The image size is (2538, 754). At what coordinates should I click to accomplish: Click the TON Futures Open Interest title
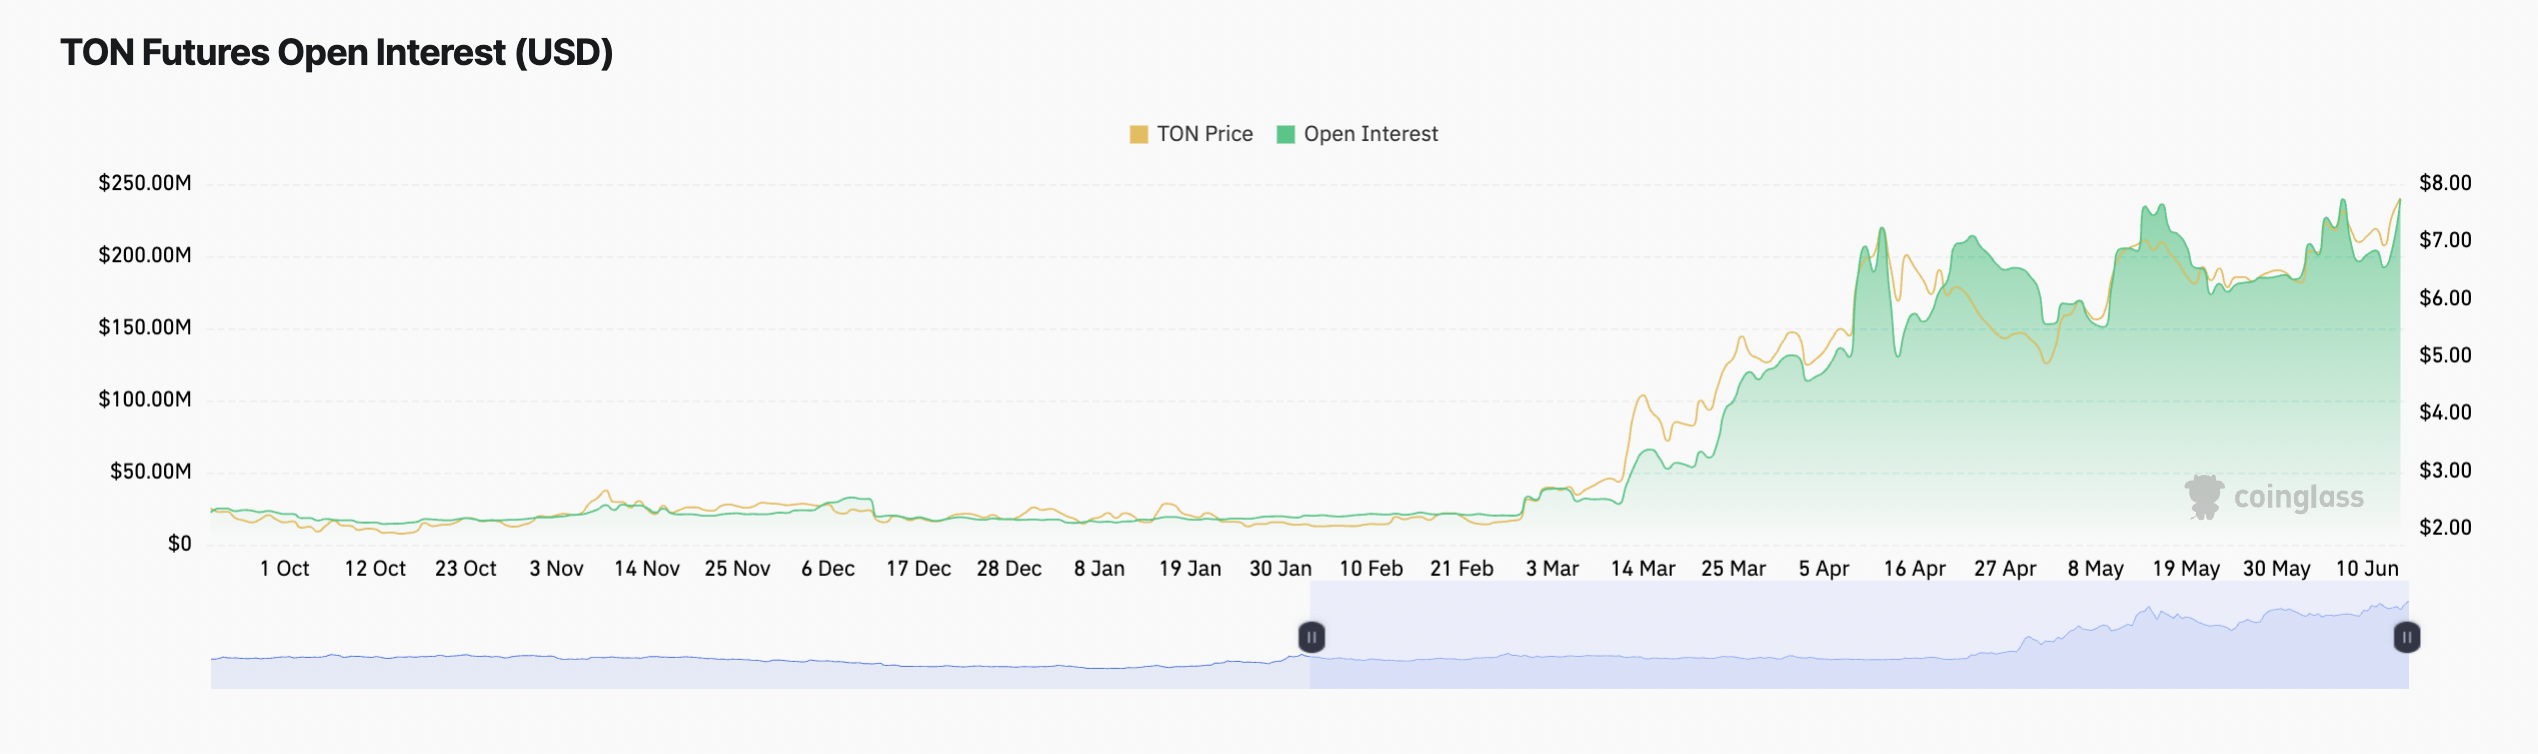(x=336, y=53)
